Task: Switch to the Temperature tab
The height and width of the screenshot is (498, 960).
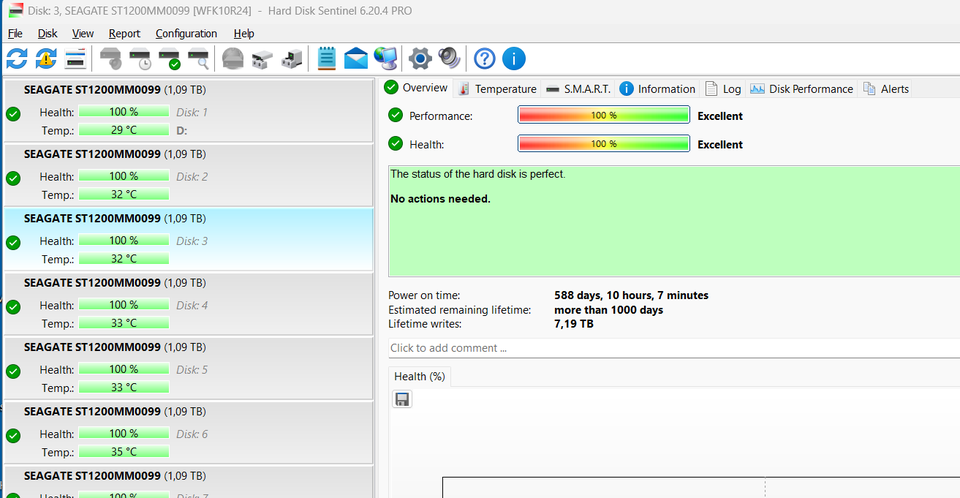Action: pyautogui.click(x=497, y=89)
